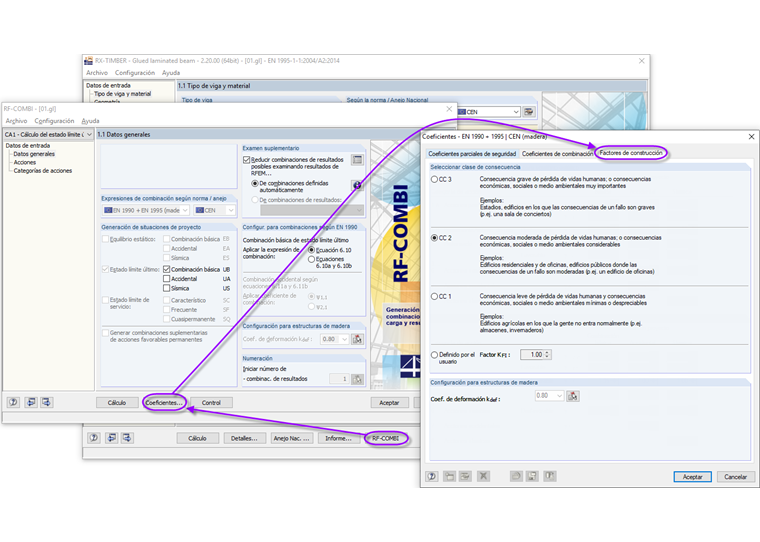Click the icon beside the results combination number field

point(358,379)
